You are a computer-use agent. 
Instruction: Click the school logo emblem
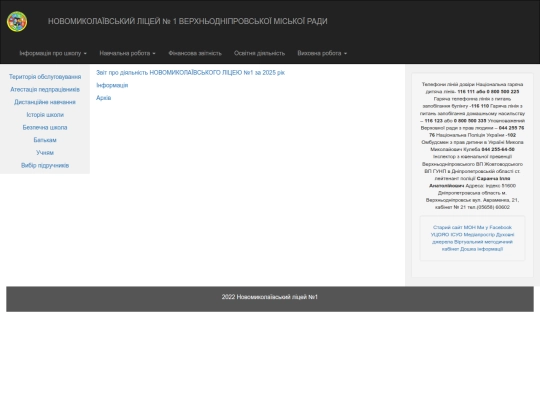pos(17,21)
